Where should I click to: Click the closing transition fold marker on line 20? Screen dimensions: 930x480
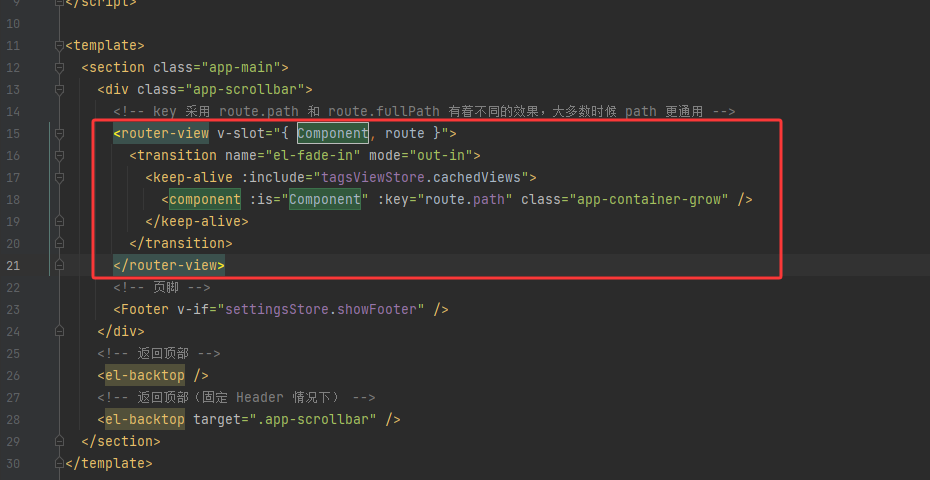(x=59, y=243)
